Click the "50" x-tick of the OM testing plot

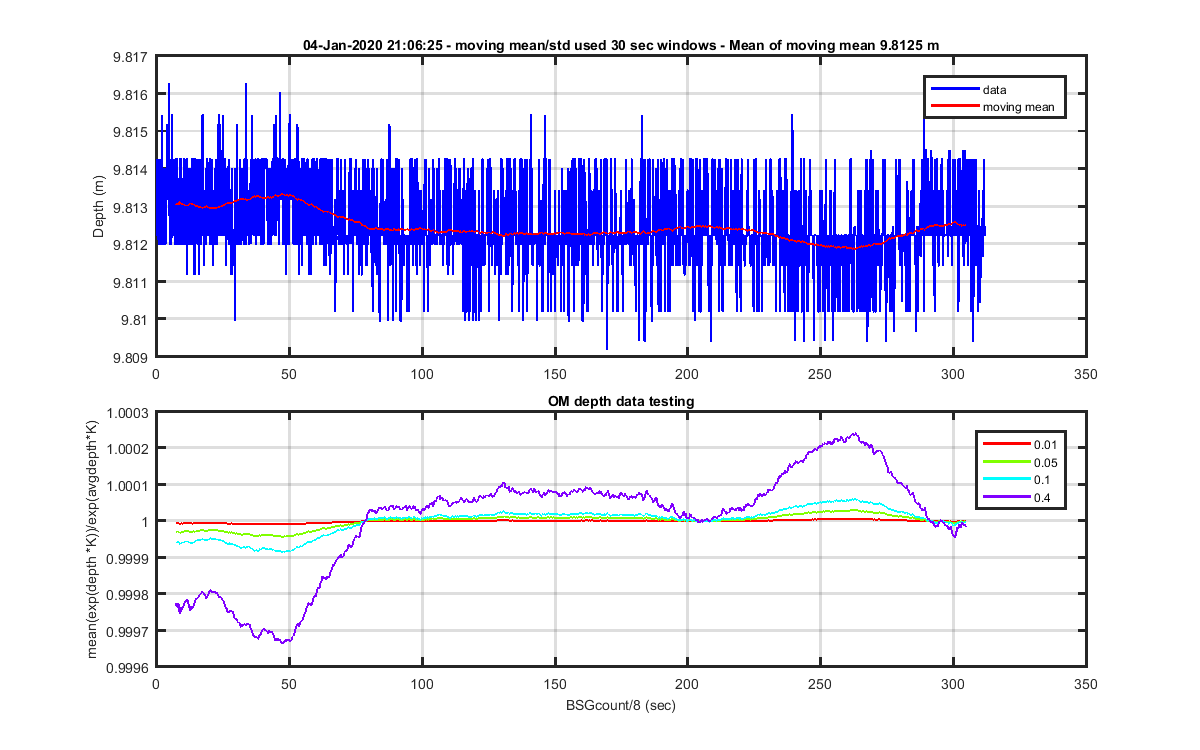[x=289, y=685]
